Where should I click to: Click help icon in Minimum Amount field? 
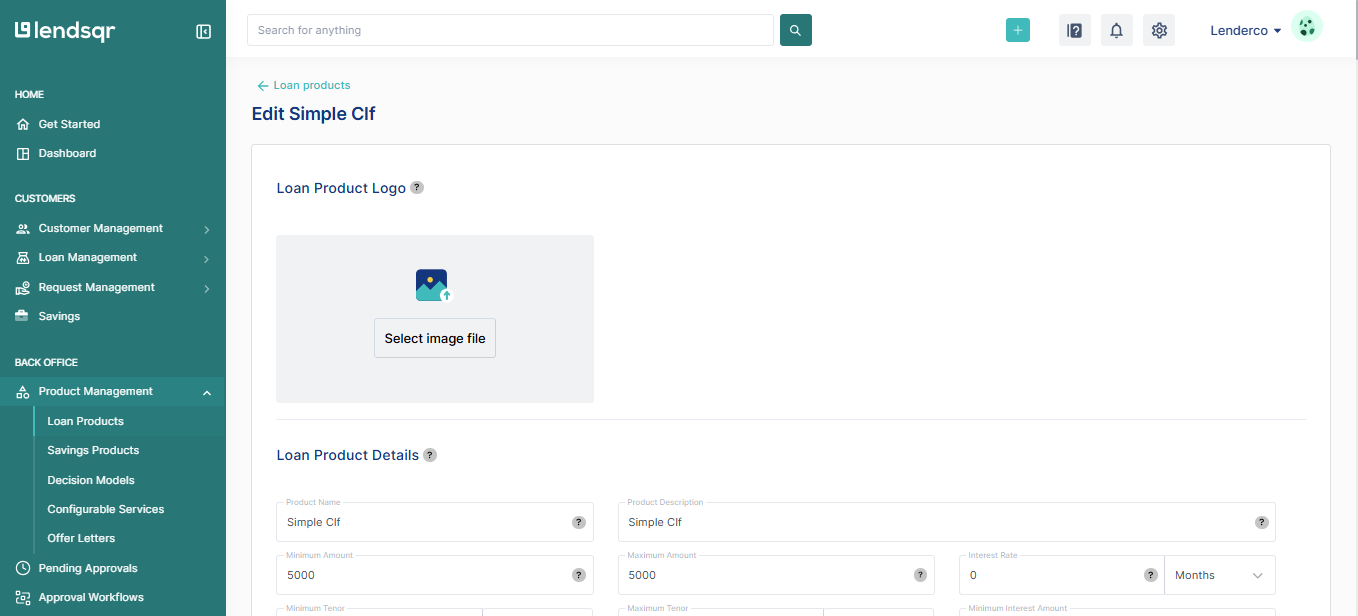click(578, 575)
